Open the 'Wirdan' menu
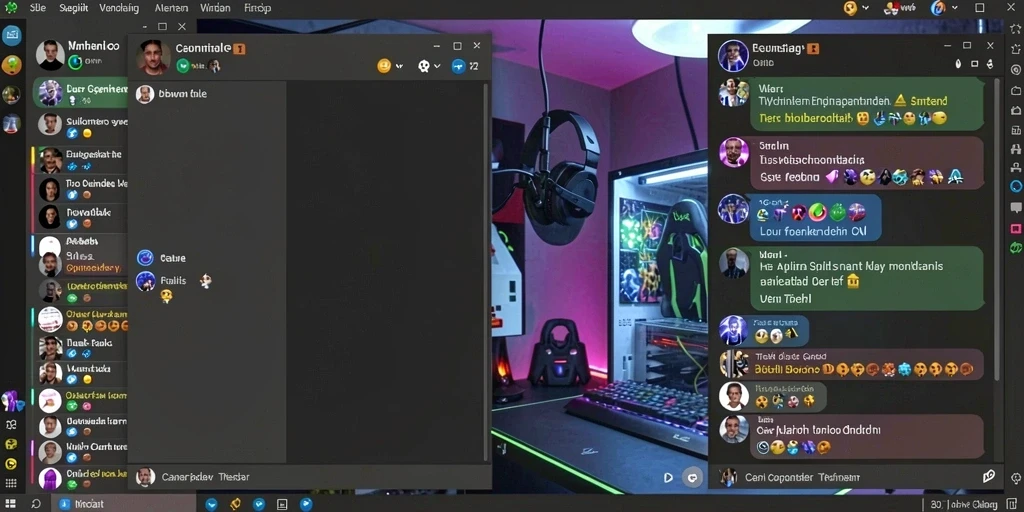The width and height of the screenshot is (1024, 512). pyautogui.click(x=215, y=8)
